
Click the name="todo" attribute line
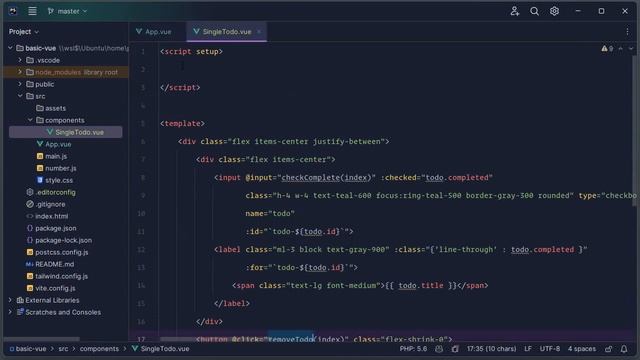pos(270,213)
